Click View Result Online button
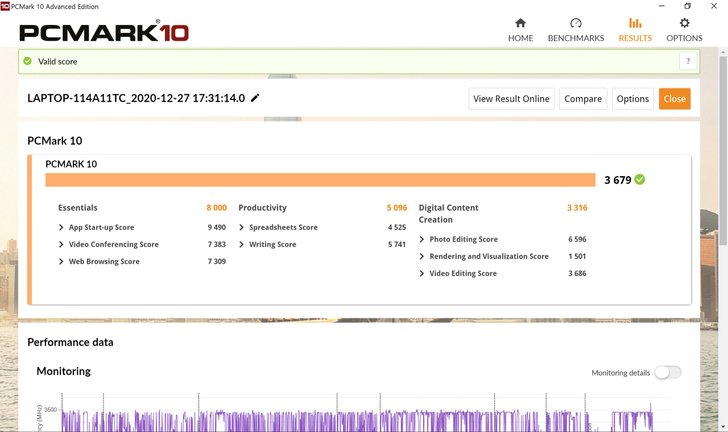 (511, 98)
